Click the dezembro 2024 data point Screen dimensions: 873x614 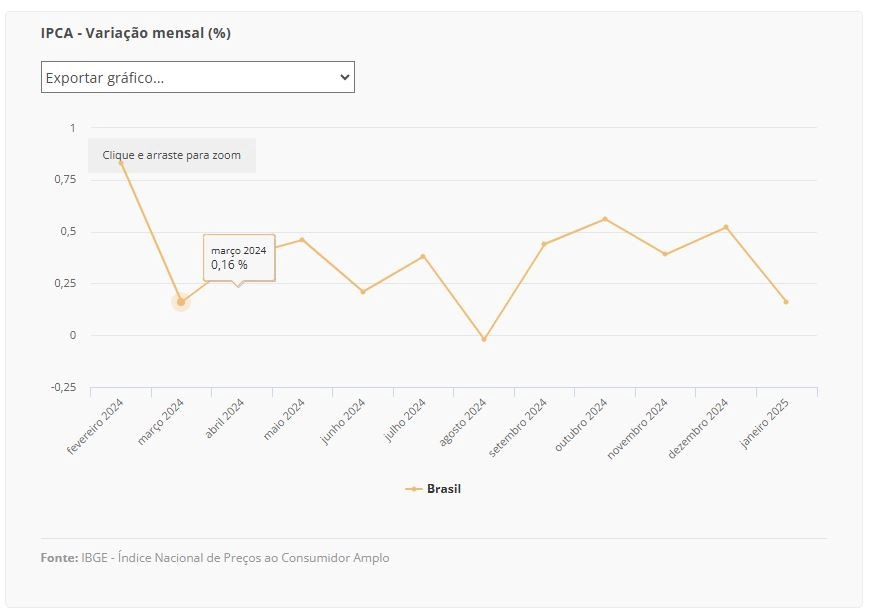click(725, 227)
